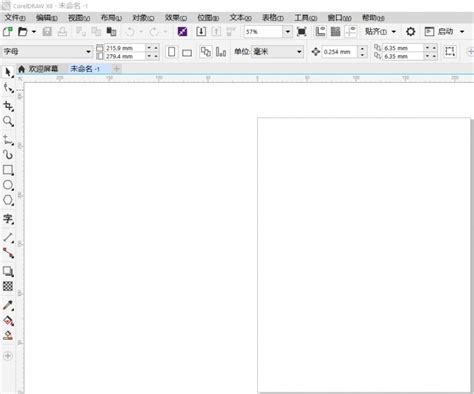This screenshot has width=474, height=394.
Task: Select the Pick tool arrow
Action: click(8, 72)
